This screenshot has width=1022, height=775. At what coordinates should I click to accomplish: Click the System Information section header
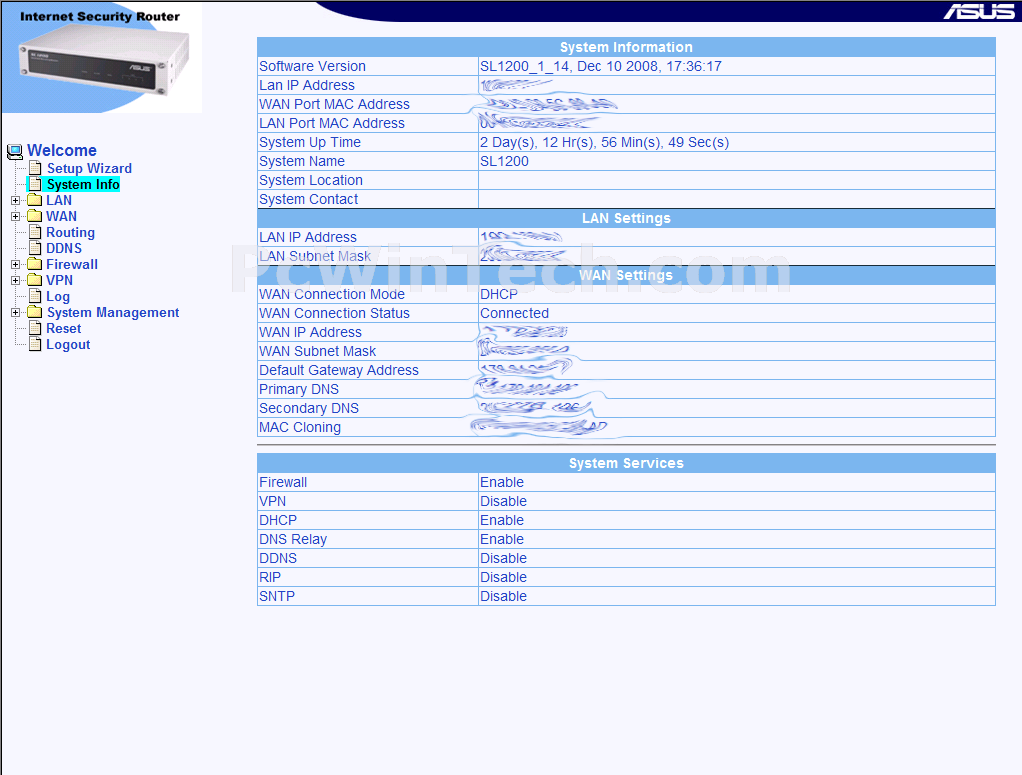[x=626, y=47]
